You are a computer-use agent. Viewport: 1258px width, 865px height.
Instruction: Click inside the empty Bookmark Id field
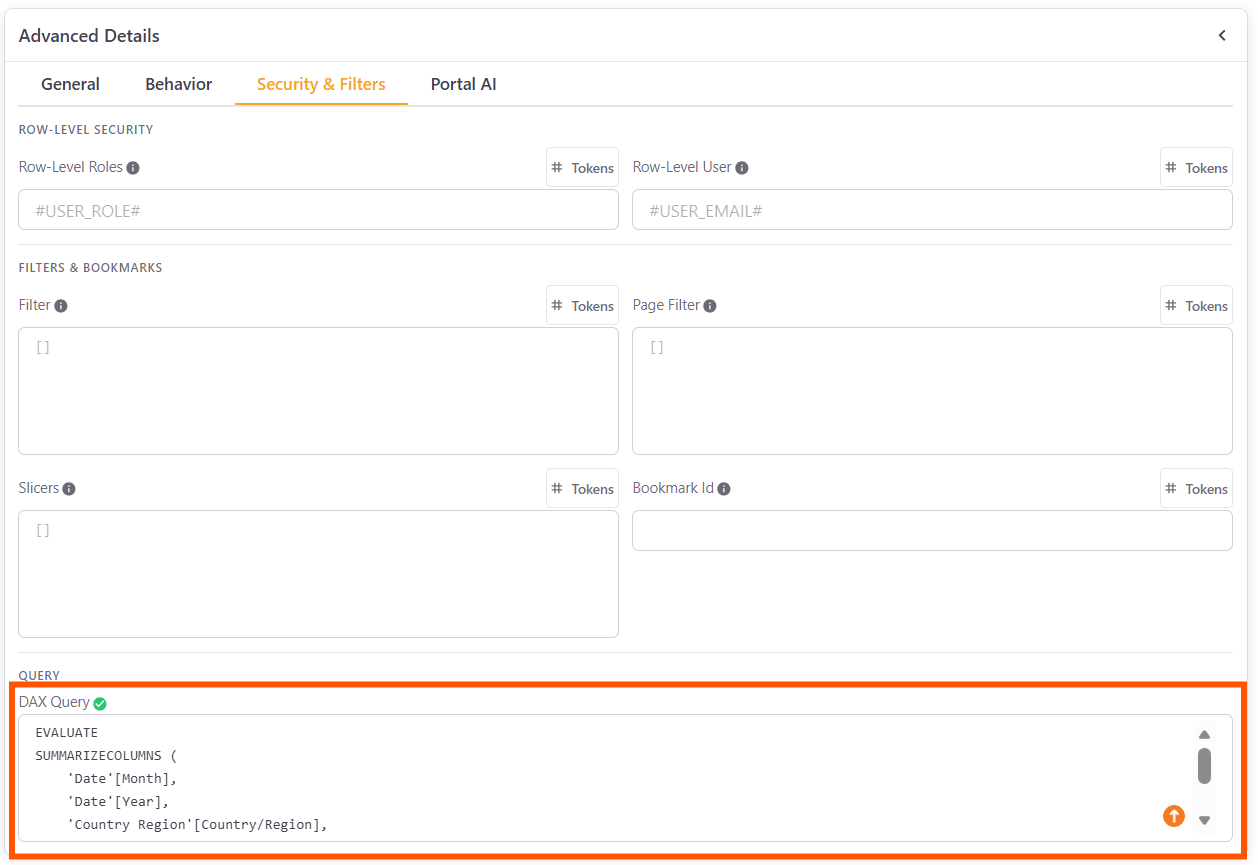[930, 530]
